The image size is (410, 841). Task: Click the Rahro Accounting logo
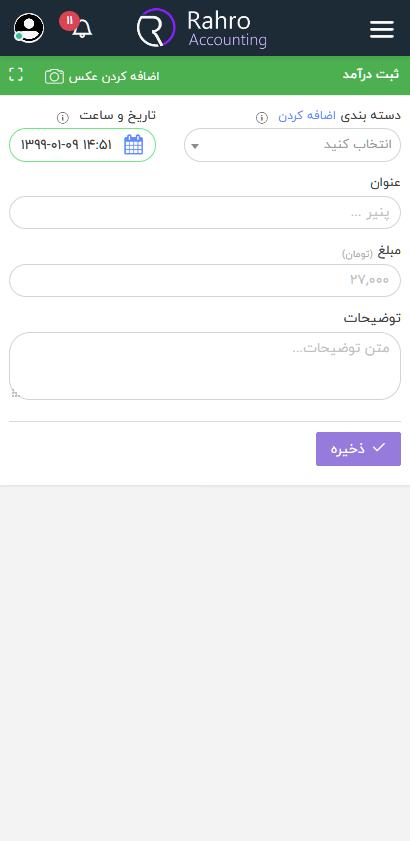pos(202,27)
